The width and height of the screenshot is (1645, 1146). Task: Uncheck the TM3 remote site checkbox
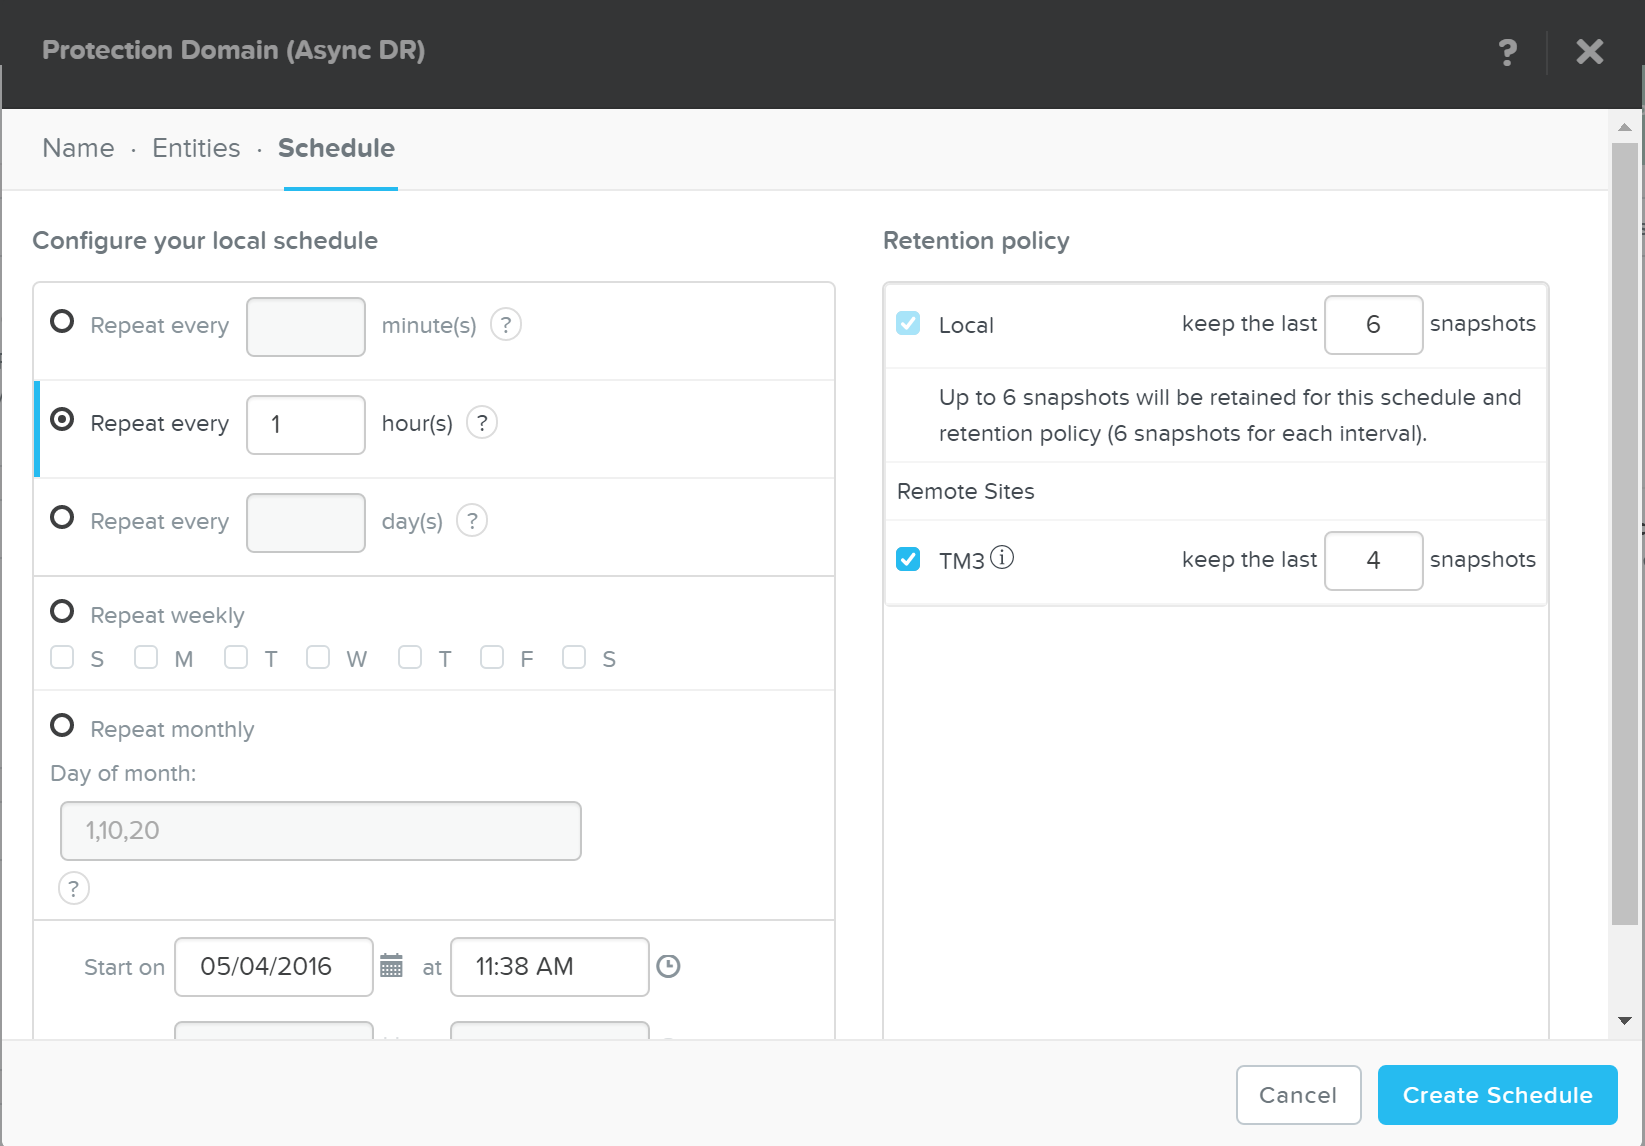[908, 559]
